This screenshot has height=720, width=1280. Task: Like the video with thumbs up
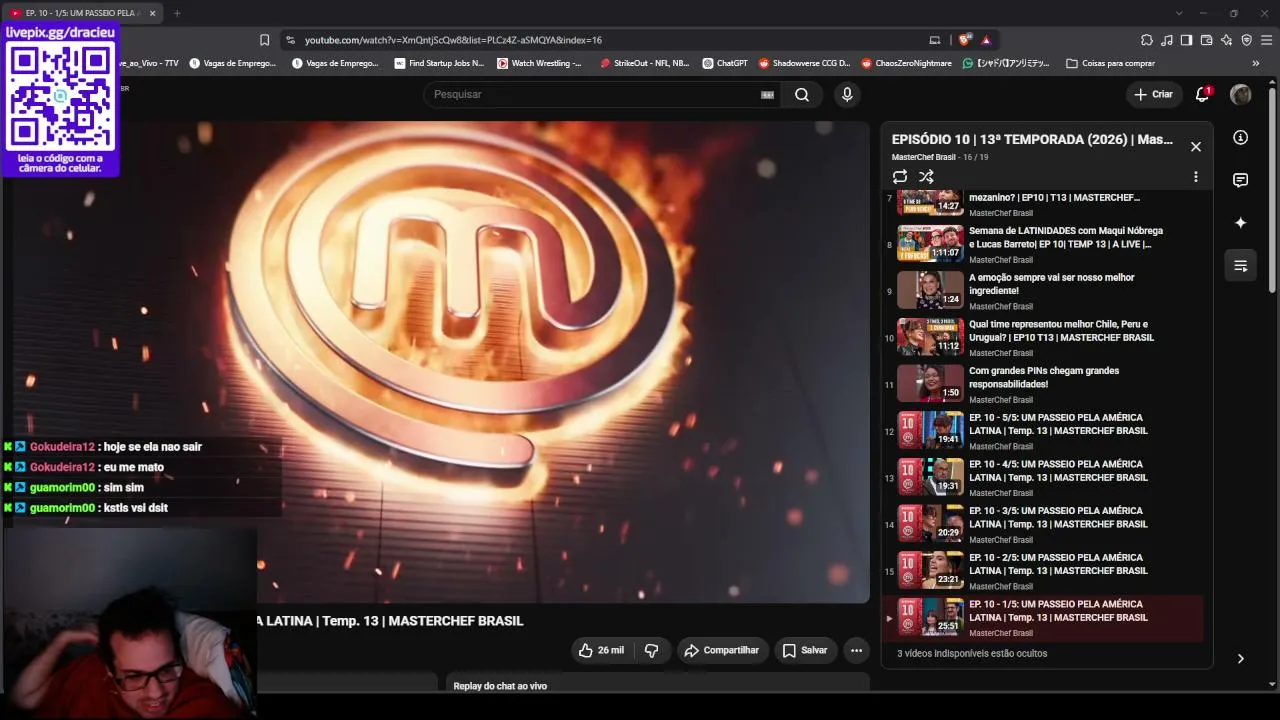point(601,650)
